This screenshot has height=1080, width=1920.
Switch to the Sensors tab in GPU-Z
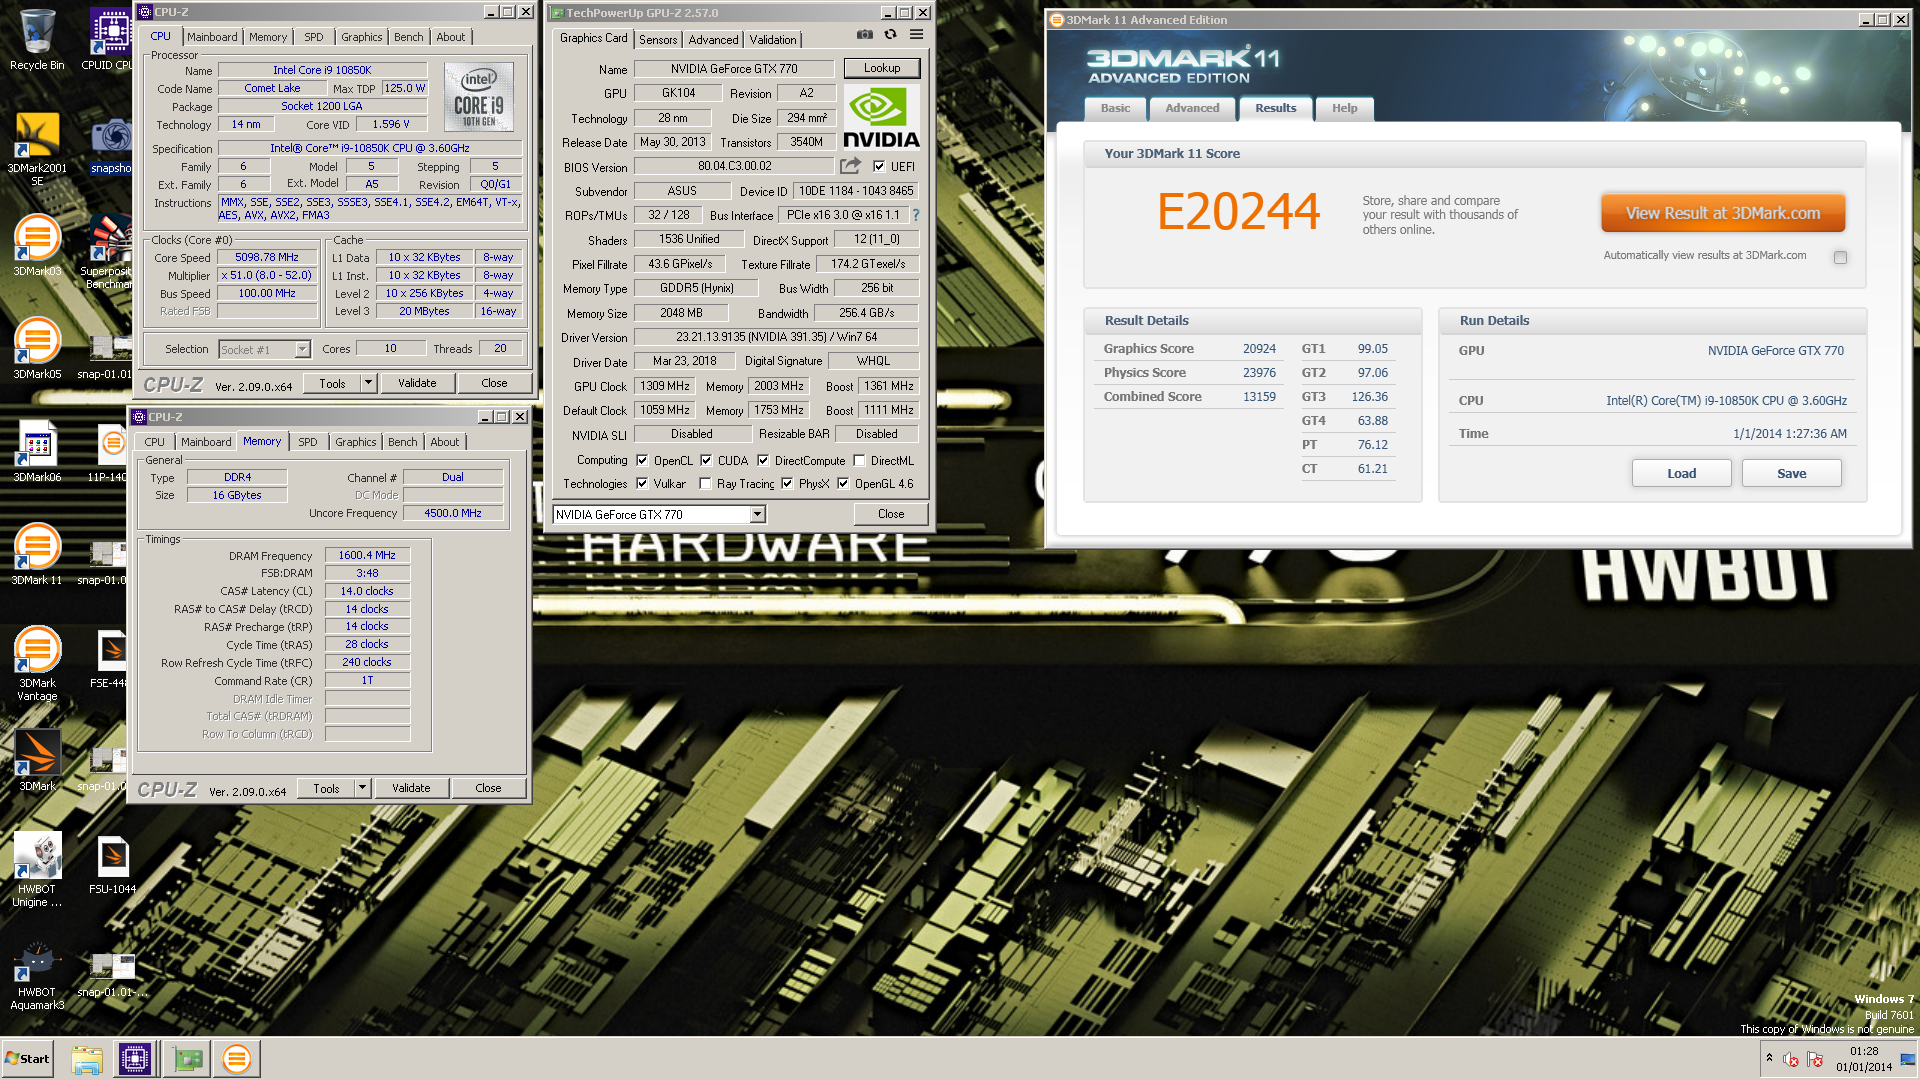pyautogui.click(x=658, y=40)
